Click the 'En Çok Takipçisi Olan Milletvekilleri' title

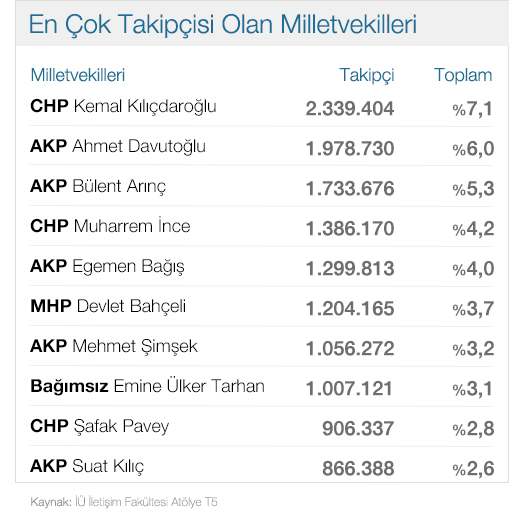pos(223,25)
